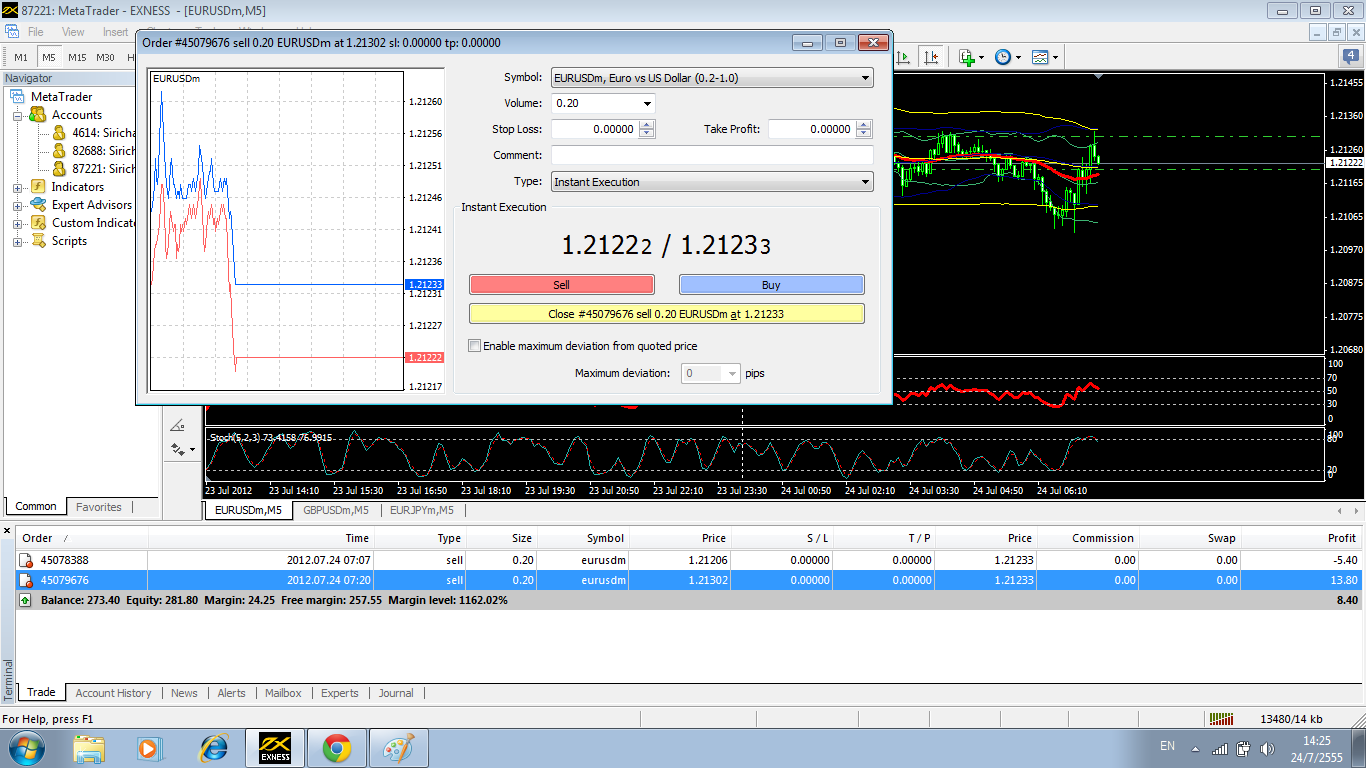1366x768 pixels.
Task: Open the Experts terminal tab
Action: coord(340,693)
